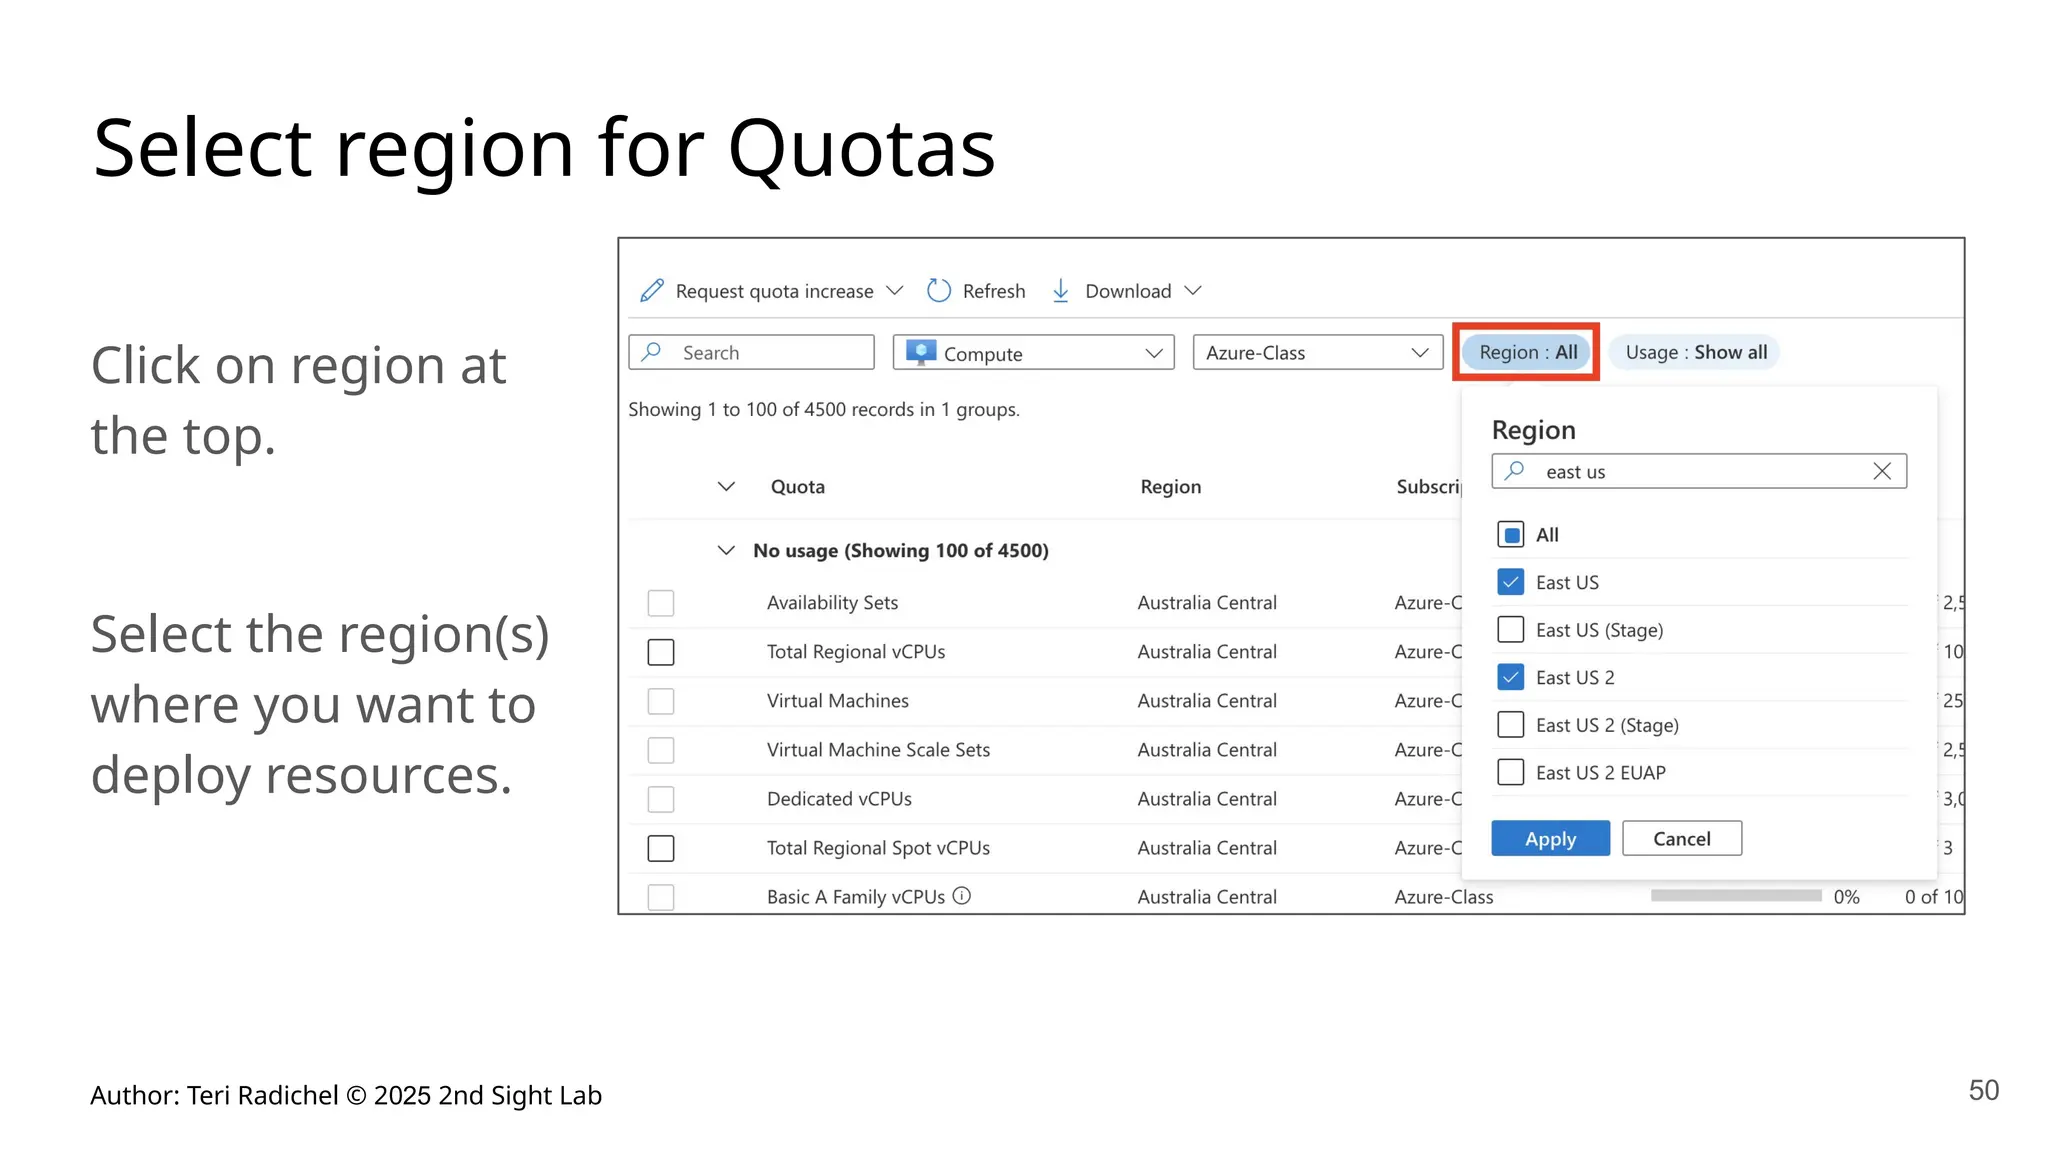Check the East US (Stage) checkbox

[1511, 630]
